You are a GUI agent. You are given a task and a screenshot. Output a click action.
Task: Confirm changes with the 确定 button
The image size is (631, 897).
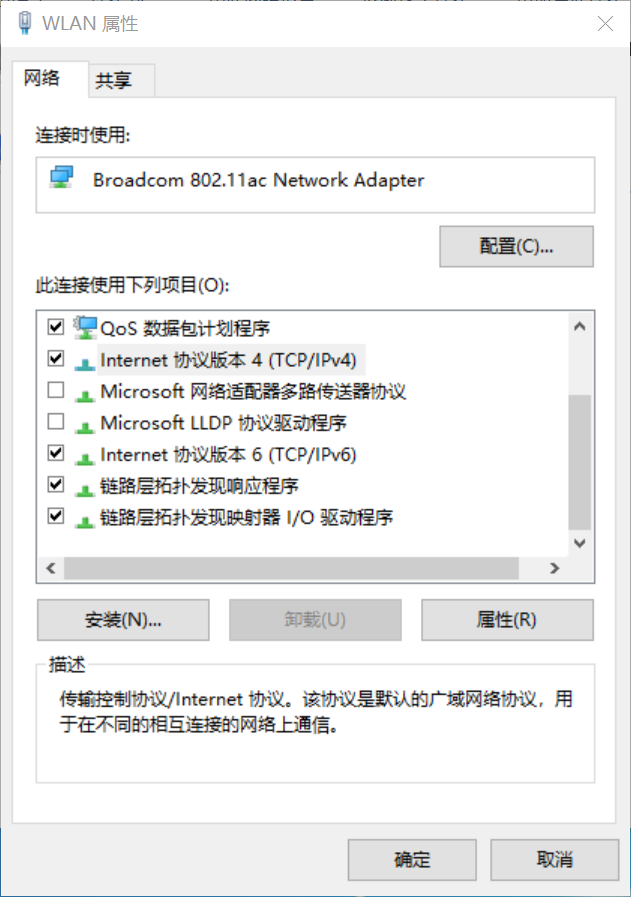[x=412, y=859]
